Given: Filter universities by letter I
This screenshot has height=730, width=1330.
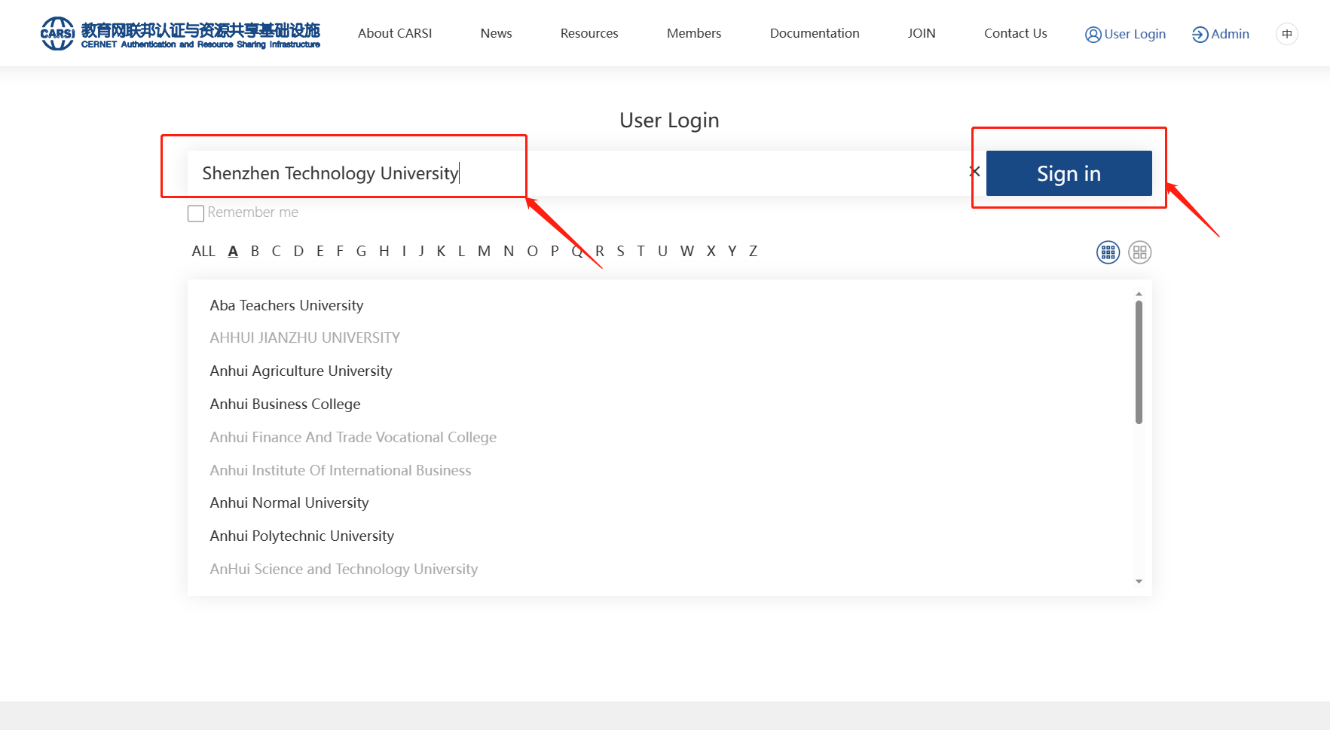Looking at the screenshot, I should 404,251.
